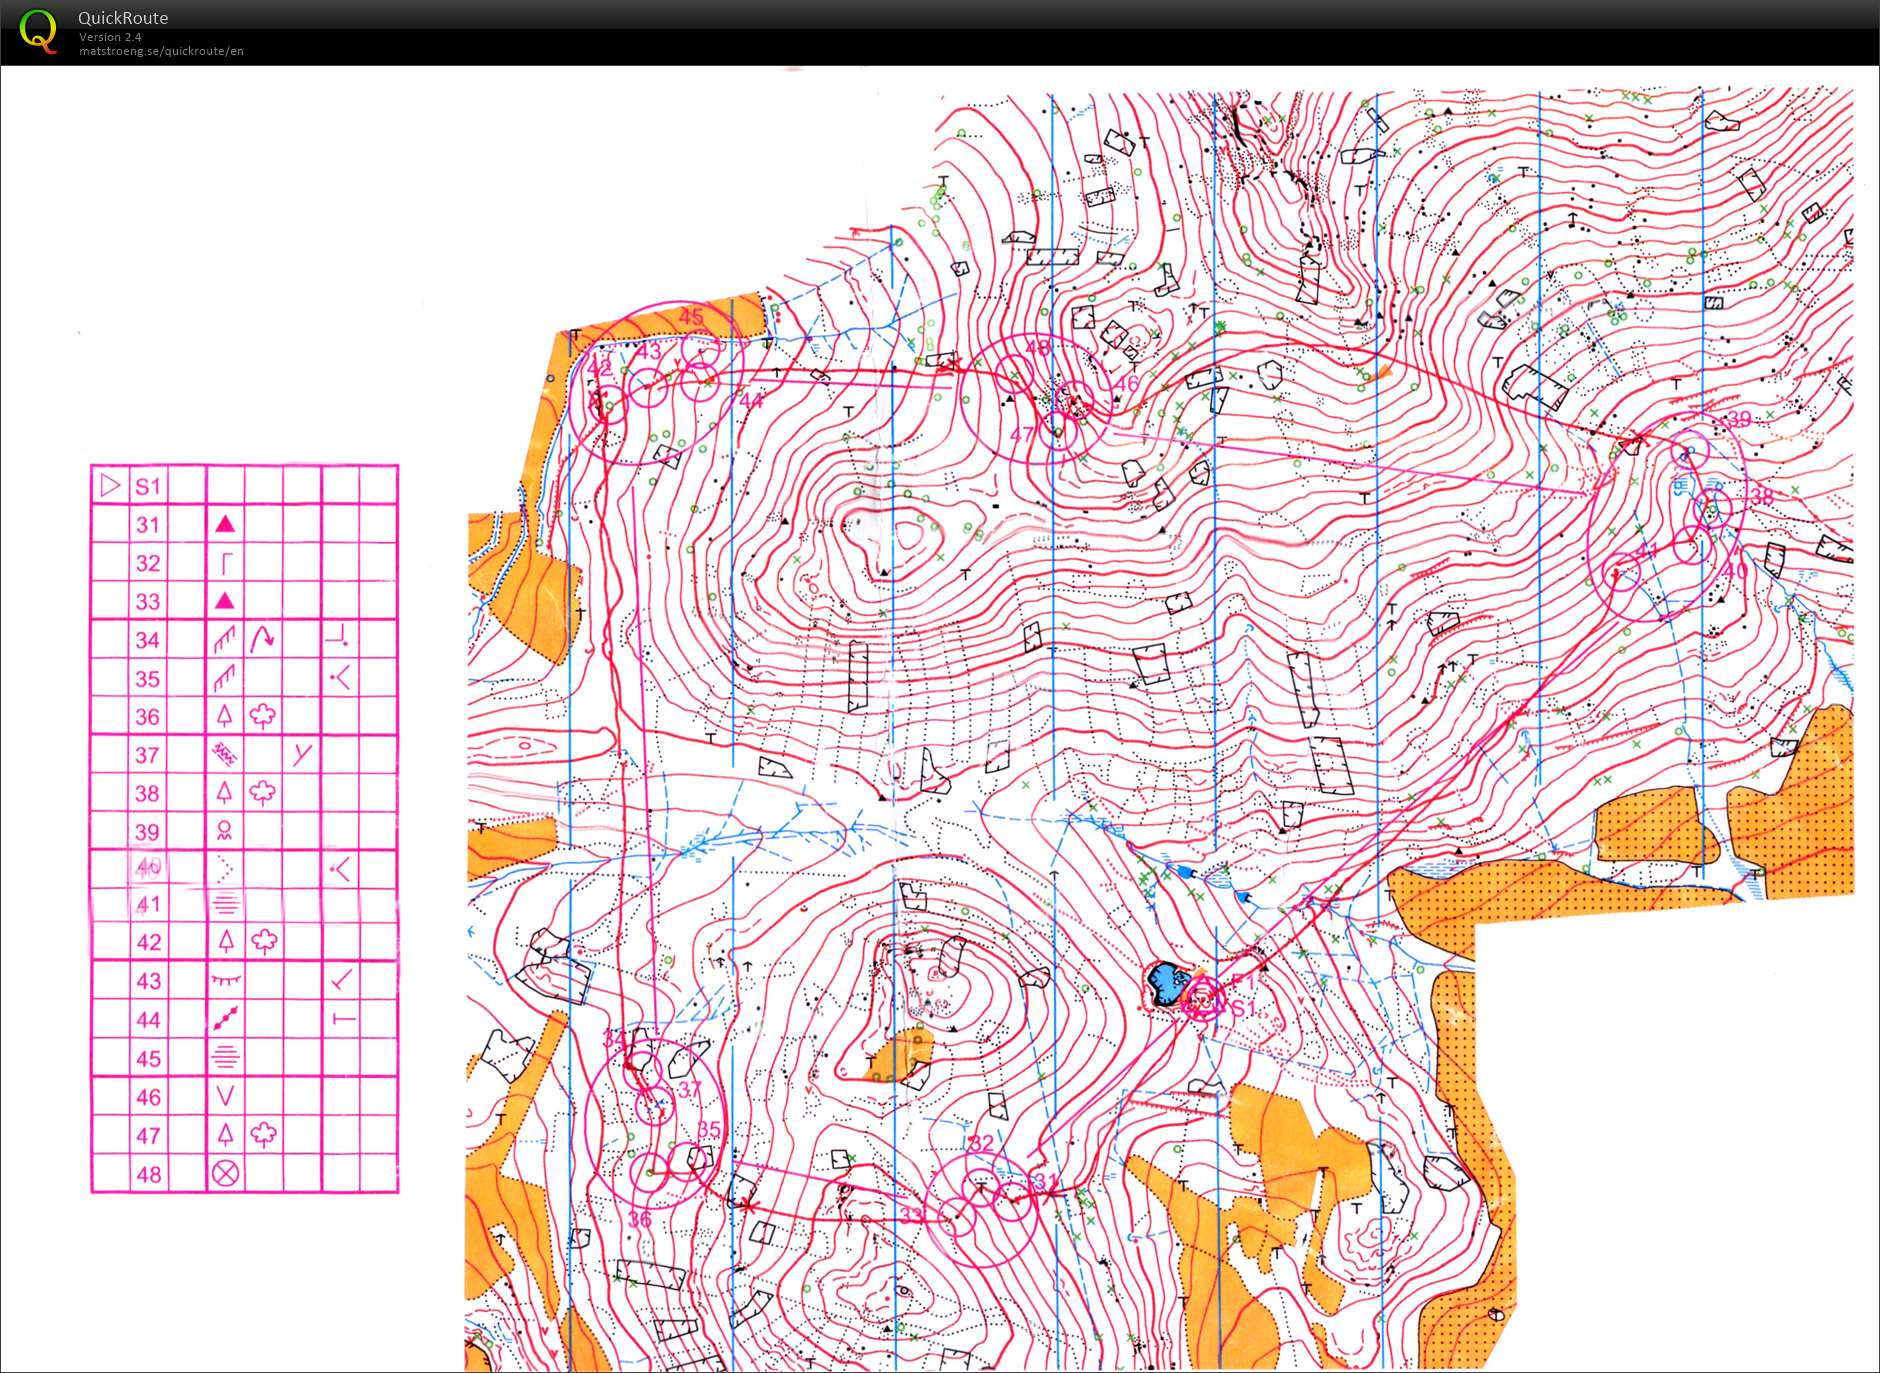Click the curved arrow symbol in row 34
The width and height of the screenshot is (1880, 1373).
pyautogui.click(x=263, y=638)
